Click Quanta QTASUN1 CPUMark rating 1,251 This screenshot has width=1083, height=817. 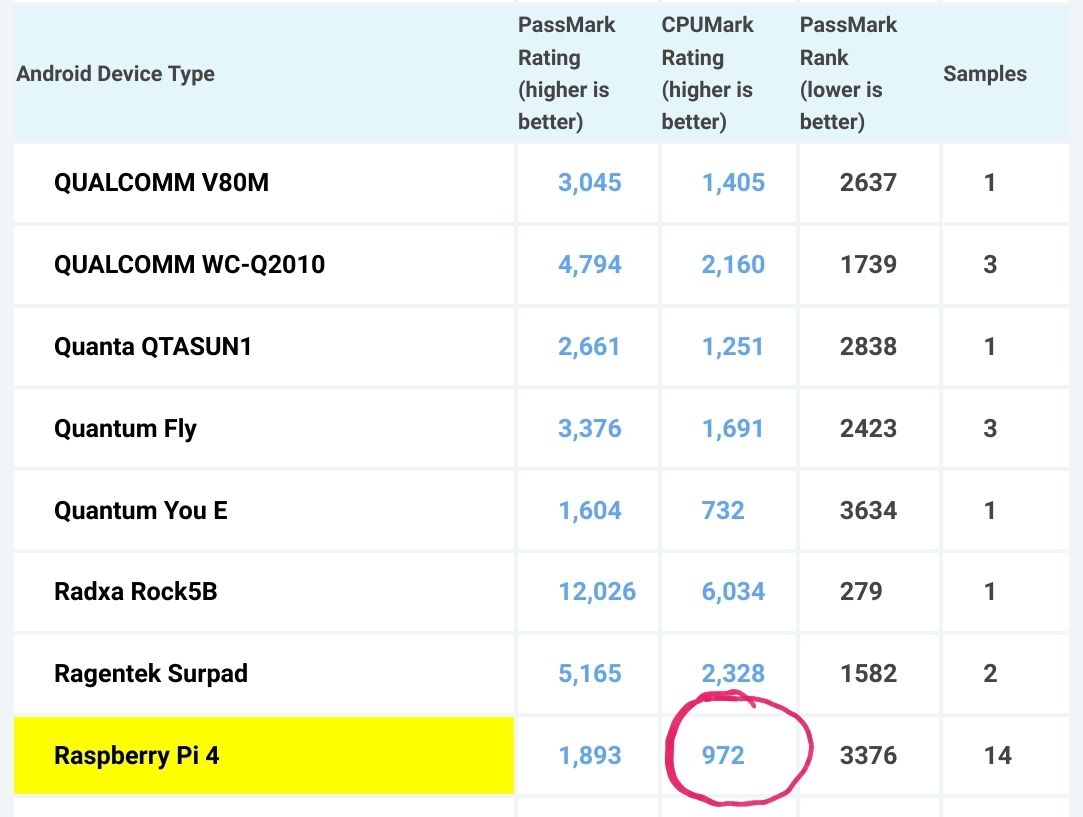(733, 347)
